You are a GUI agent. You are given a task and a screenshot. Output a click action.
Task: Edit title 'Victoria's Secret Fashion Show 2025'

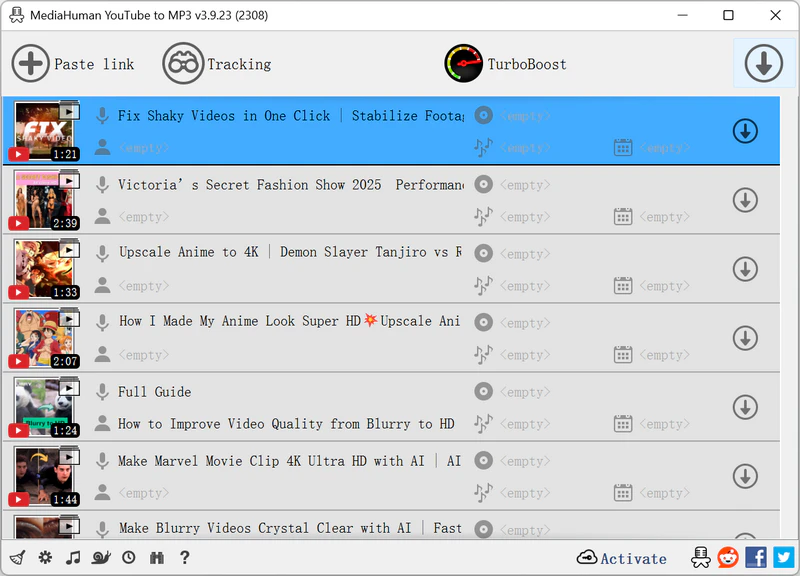click(291, 185)
